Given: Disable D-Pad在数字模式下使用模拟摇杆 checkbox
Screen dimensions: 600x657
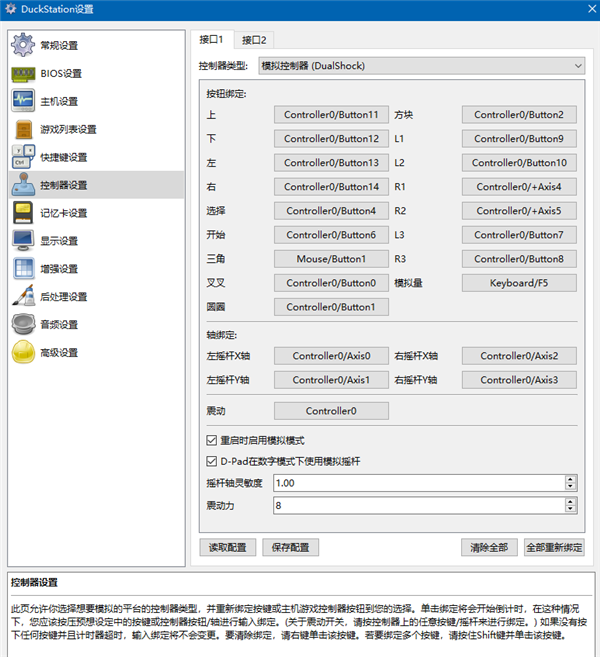Looking at the screenshot, I should [212, 461].
